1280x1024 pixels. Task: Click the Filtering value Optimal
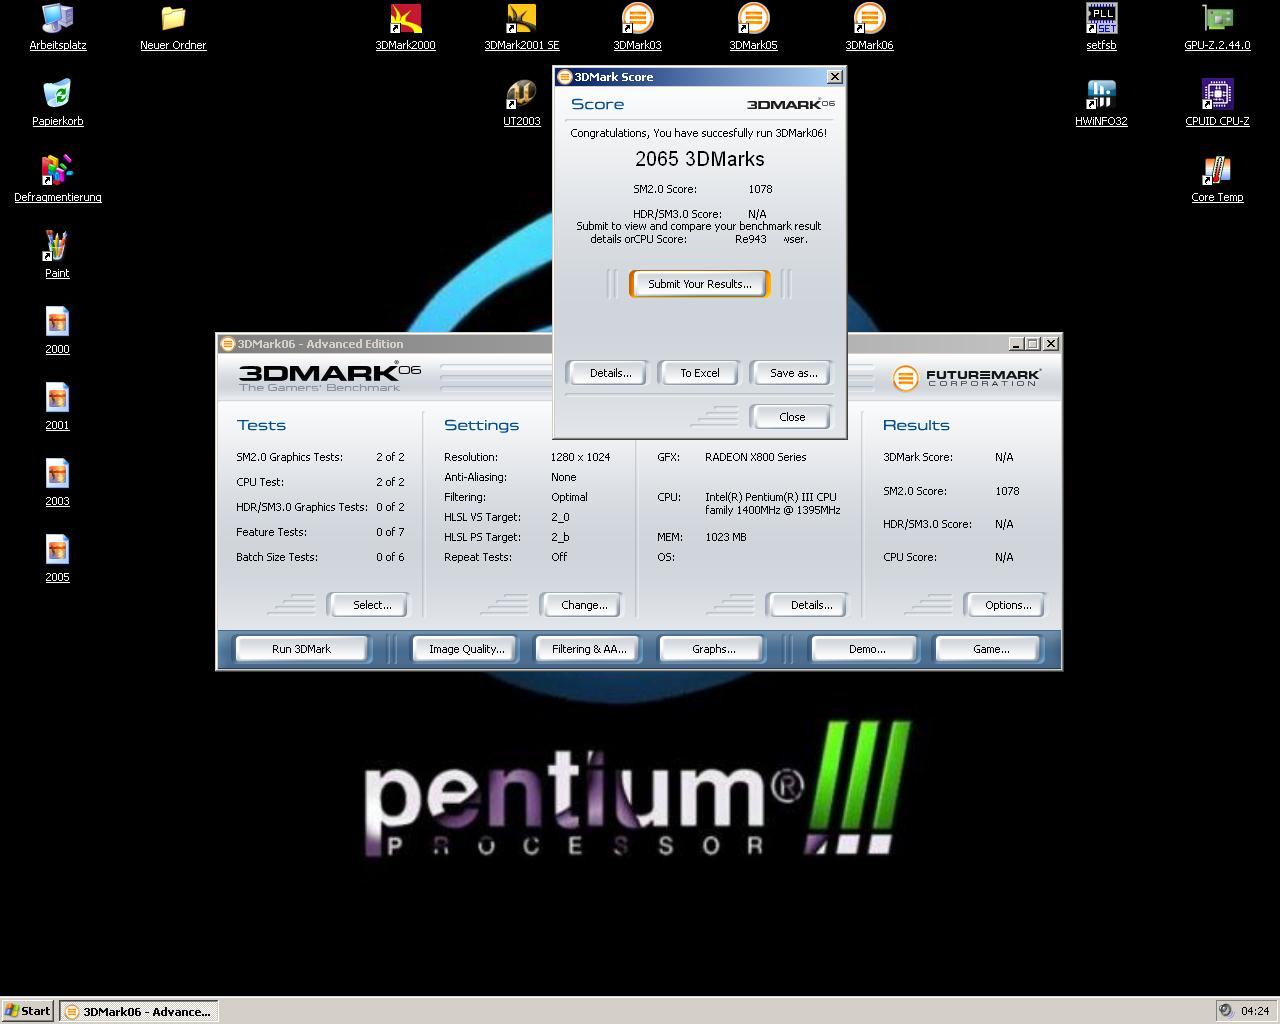569,497
